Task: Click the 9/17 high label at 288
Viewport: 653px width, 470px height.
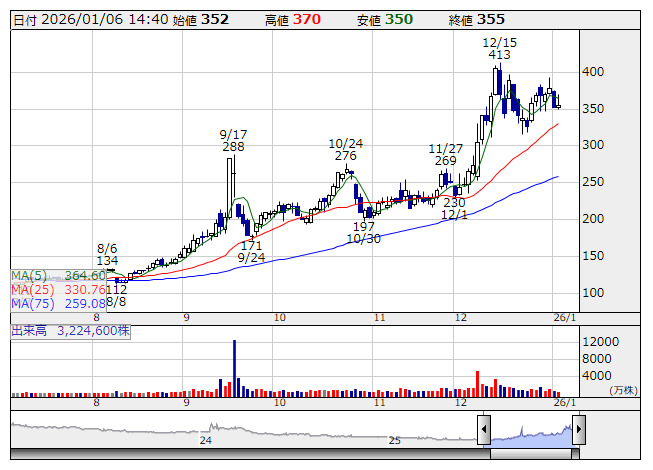Action: tap(232, 140)
